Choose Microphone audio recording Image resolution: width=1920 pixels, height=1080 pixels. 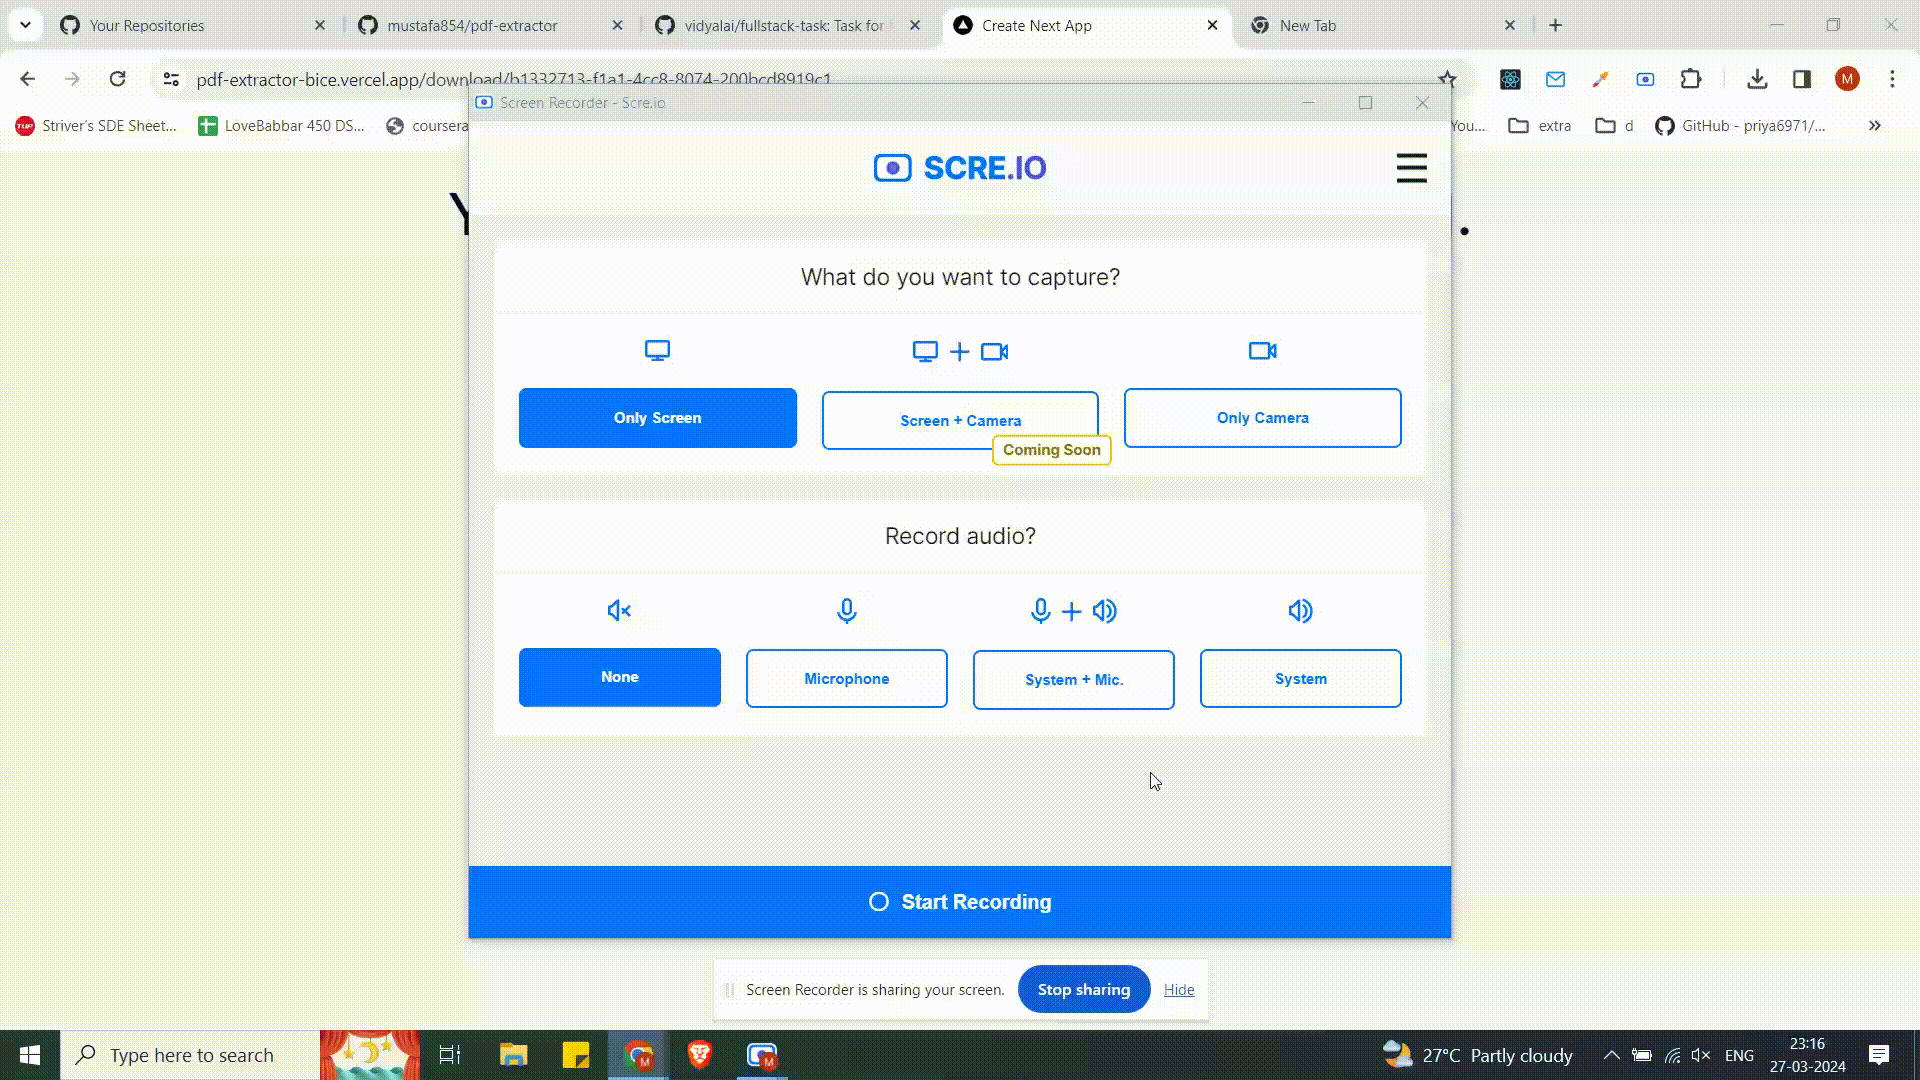click(846, 679)
